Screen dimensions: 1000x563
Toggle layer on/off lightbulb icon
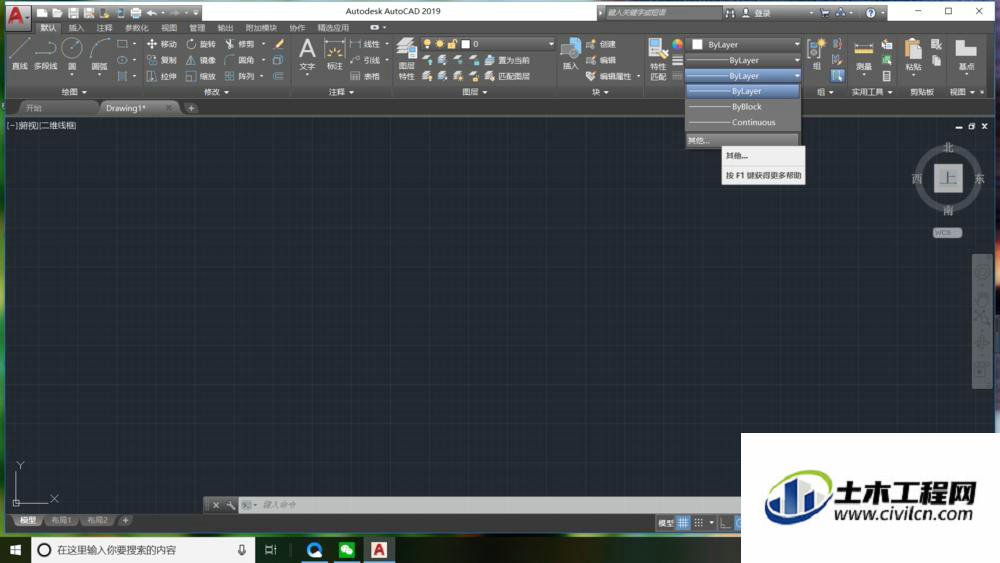point(427,44)
